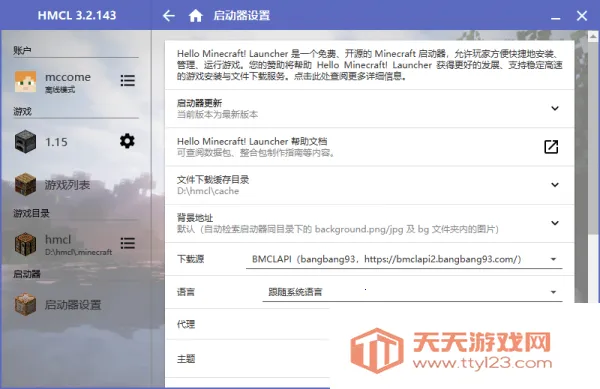This screenshot has width=600, height=389.
Task: Click the 当前版本为最新版本 status text
Action: click(217, 114)
